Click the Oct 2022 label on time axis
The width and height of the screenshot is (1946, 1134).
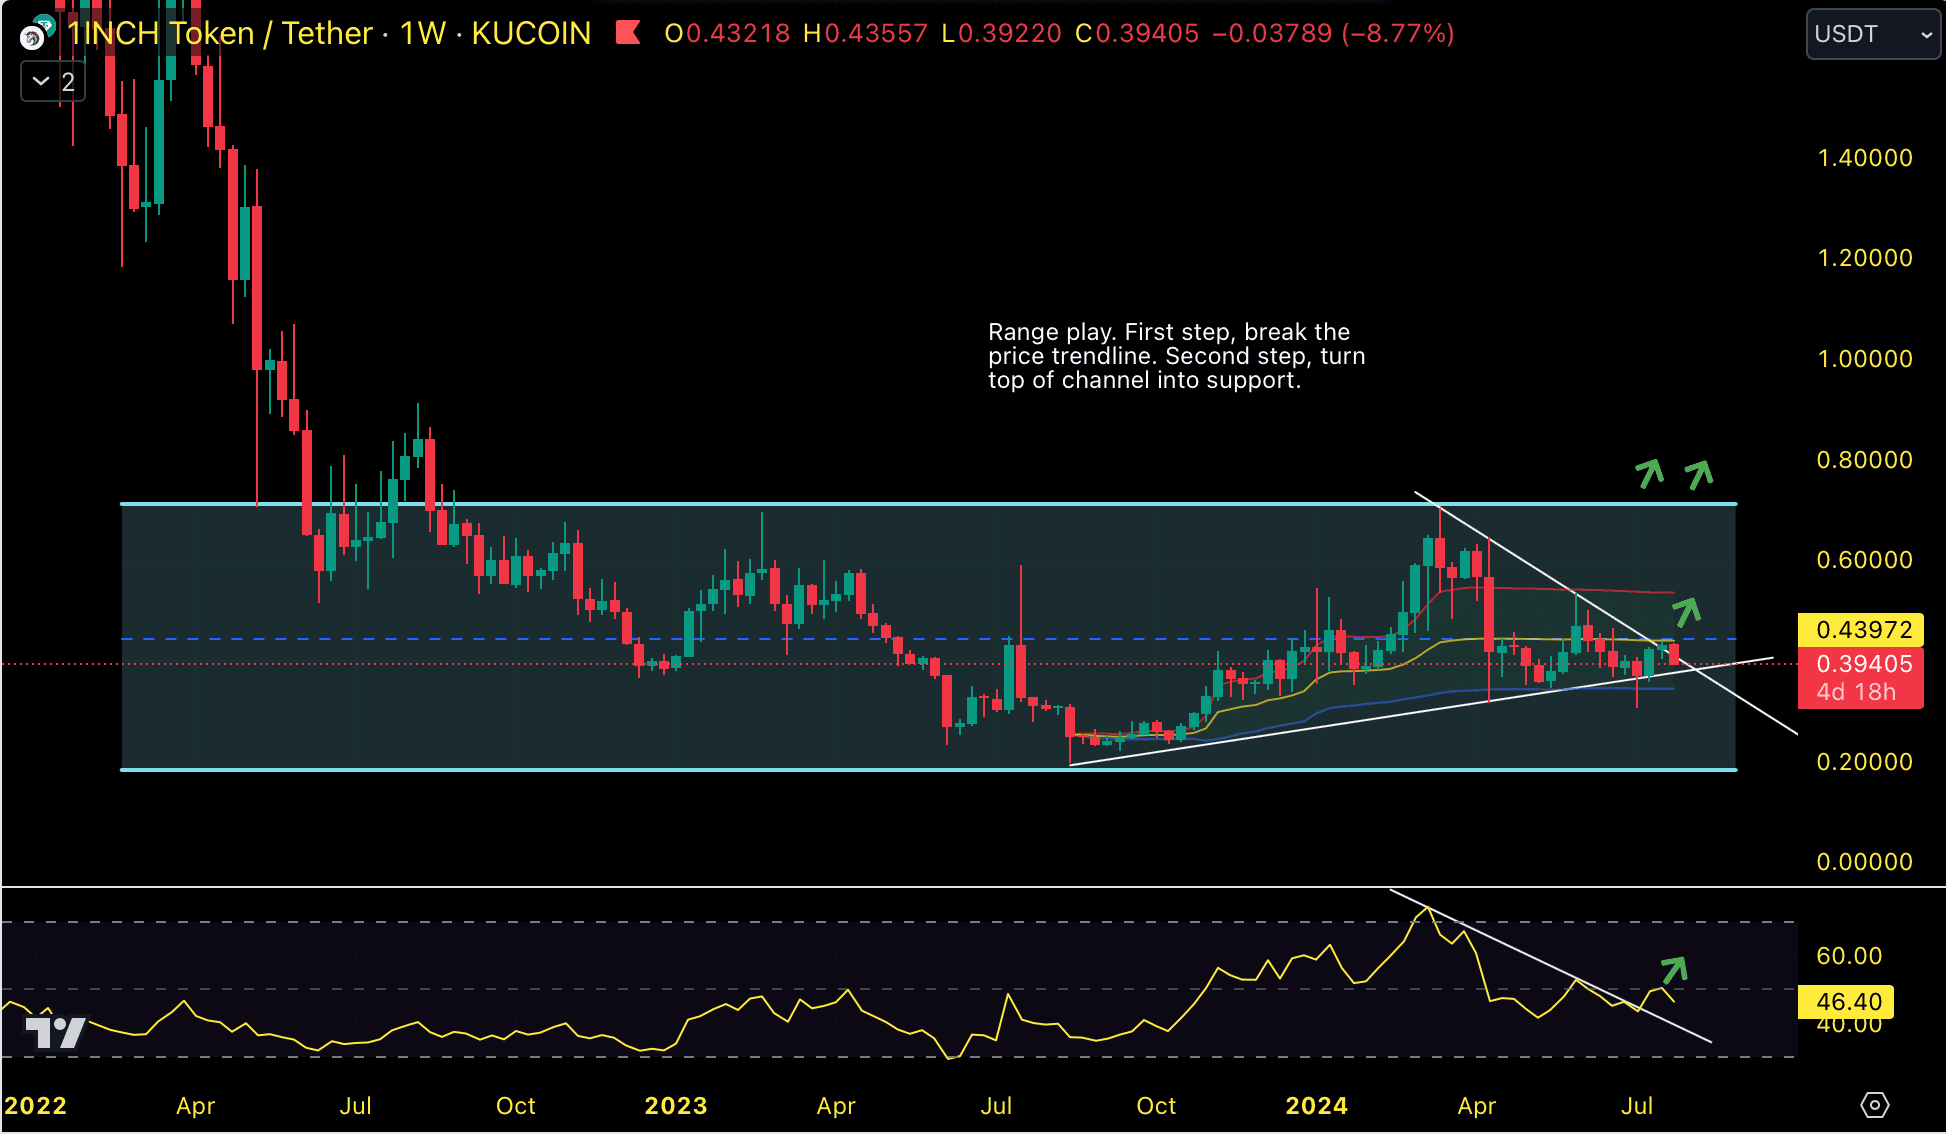point(516,1106)
